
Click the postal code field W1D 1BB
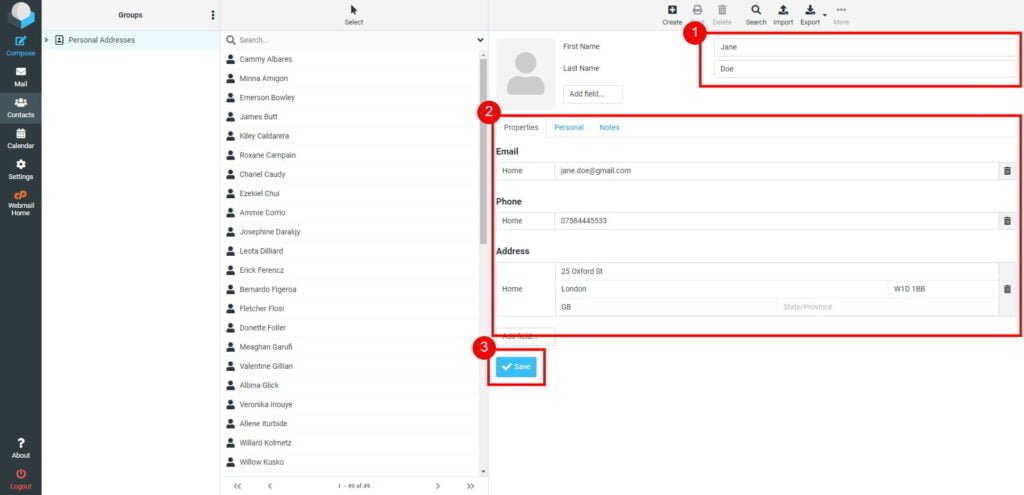coord(942,289)
